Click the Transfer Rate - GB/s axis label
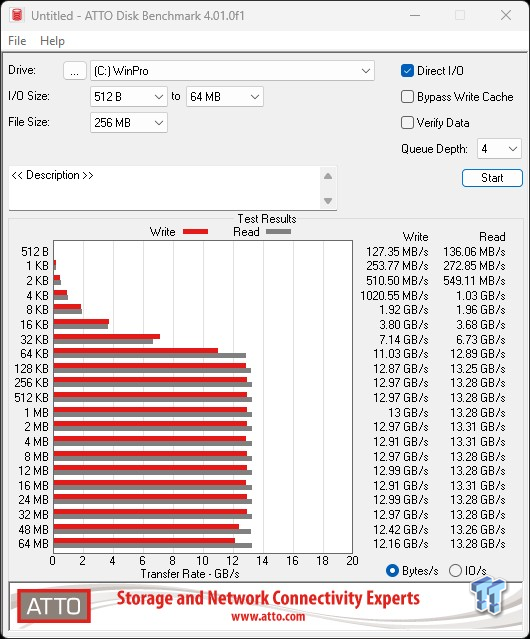 tap(190, 574)
